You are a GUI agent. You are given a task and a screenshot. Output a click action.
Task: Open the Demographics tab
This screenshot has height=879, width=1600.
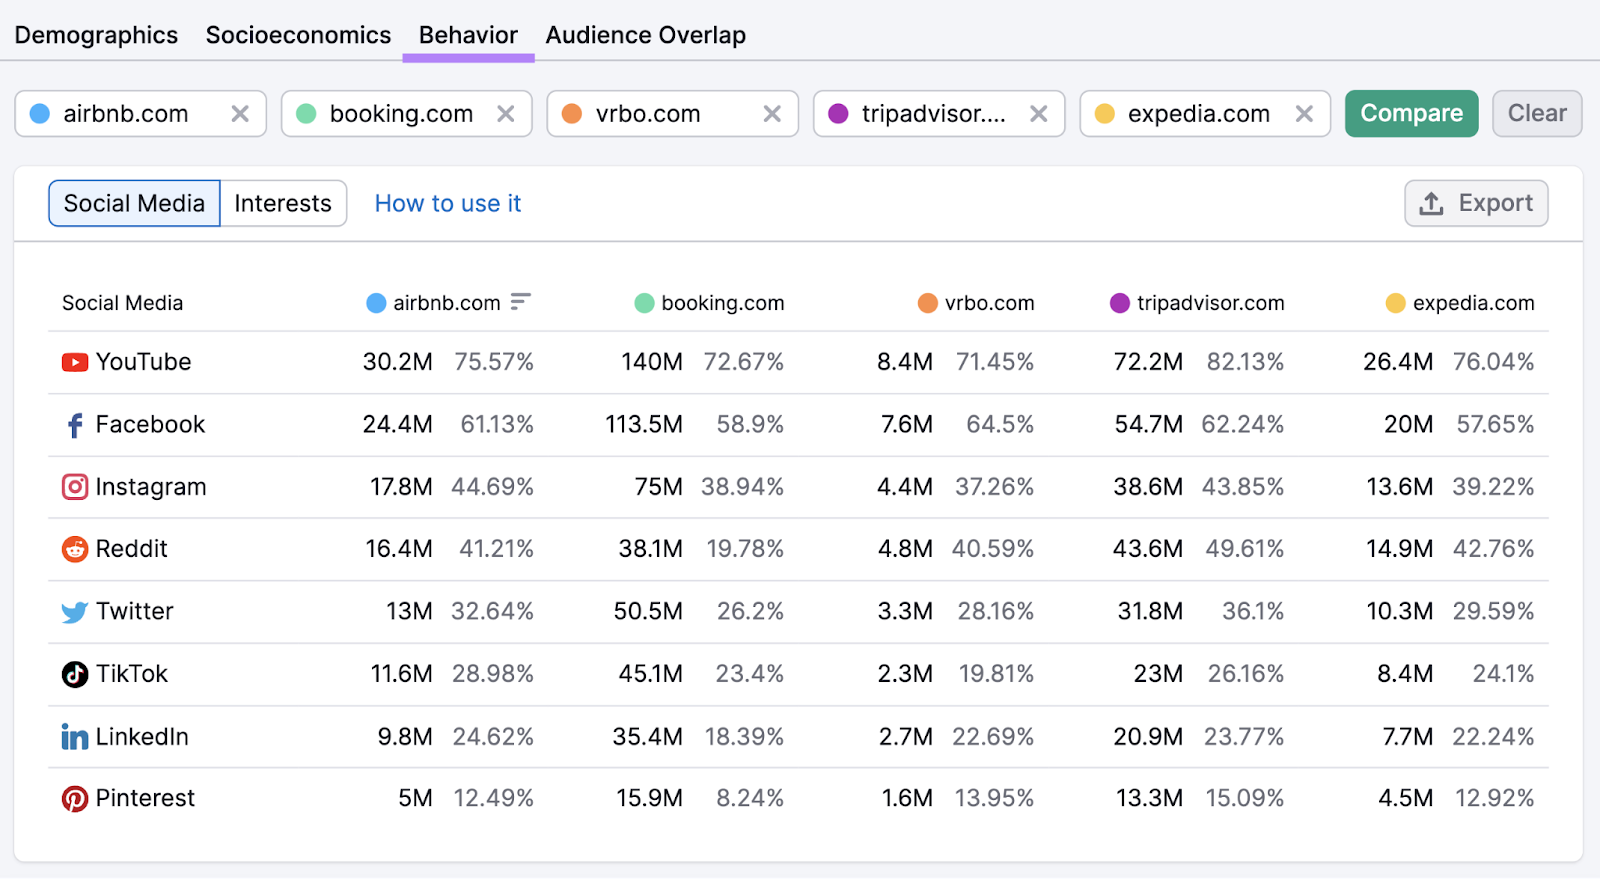[96, 35]
